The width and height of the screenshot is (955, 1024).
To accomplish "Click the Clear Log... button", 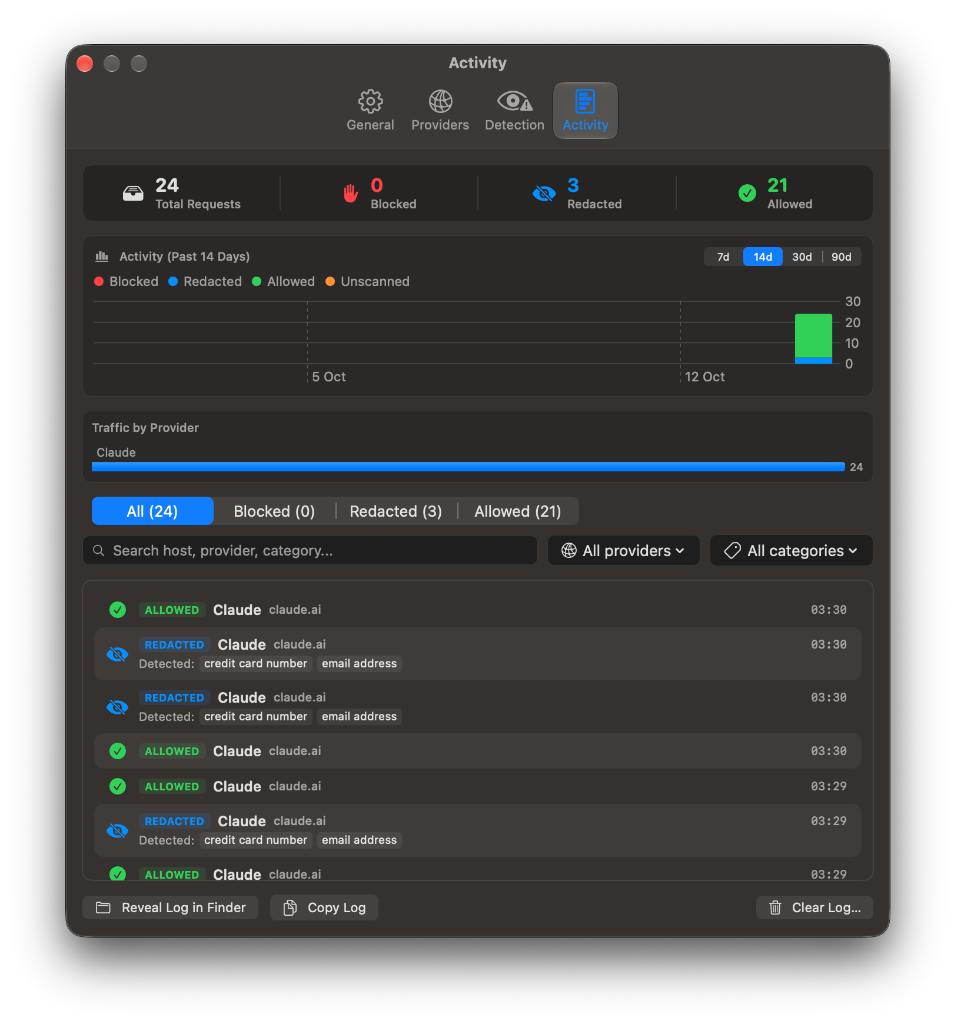I will (814, 908).
